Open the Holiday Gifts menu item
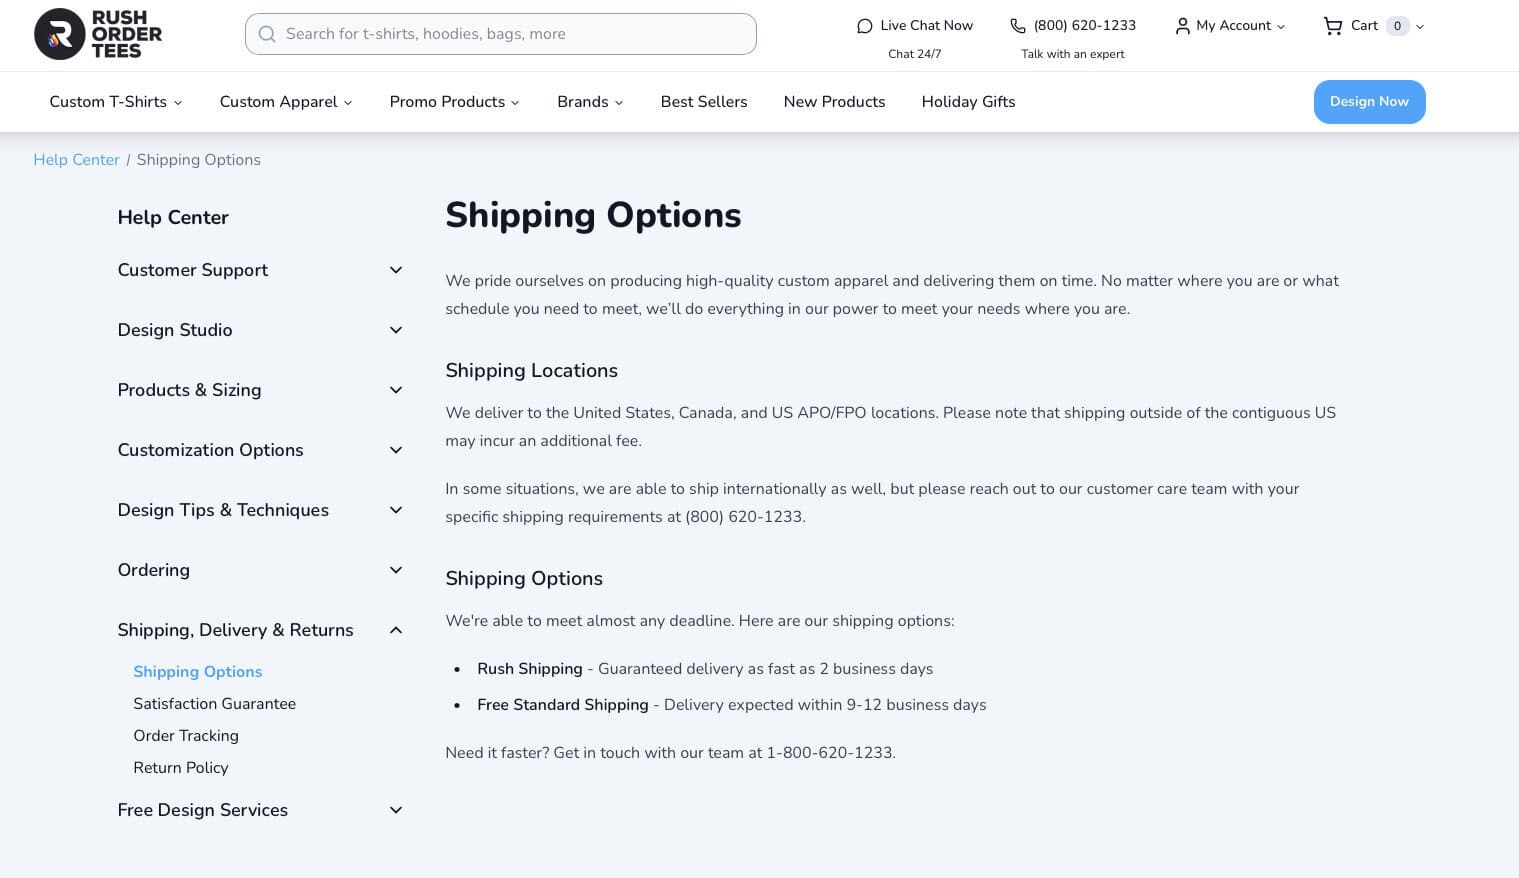The height and width of the screenshot is (878, 1519). pyautogui.click(x=968, y=102)
